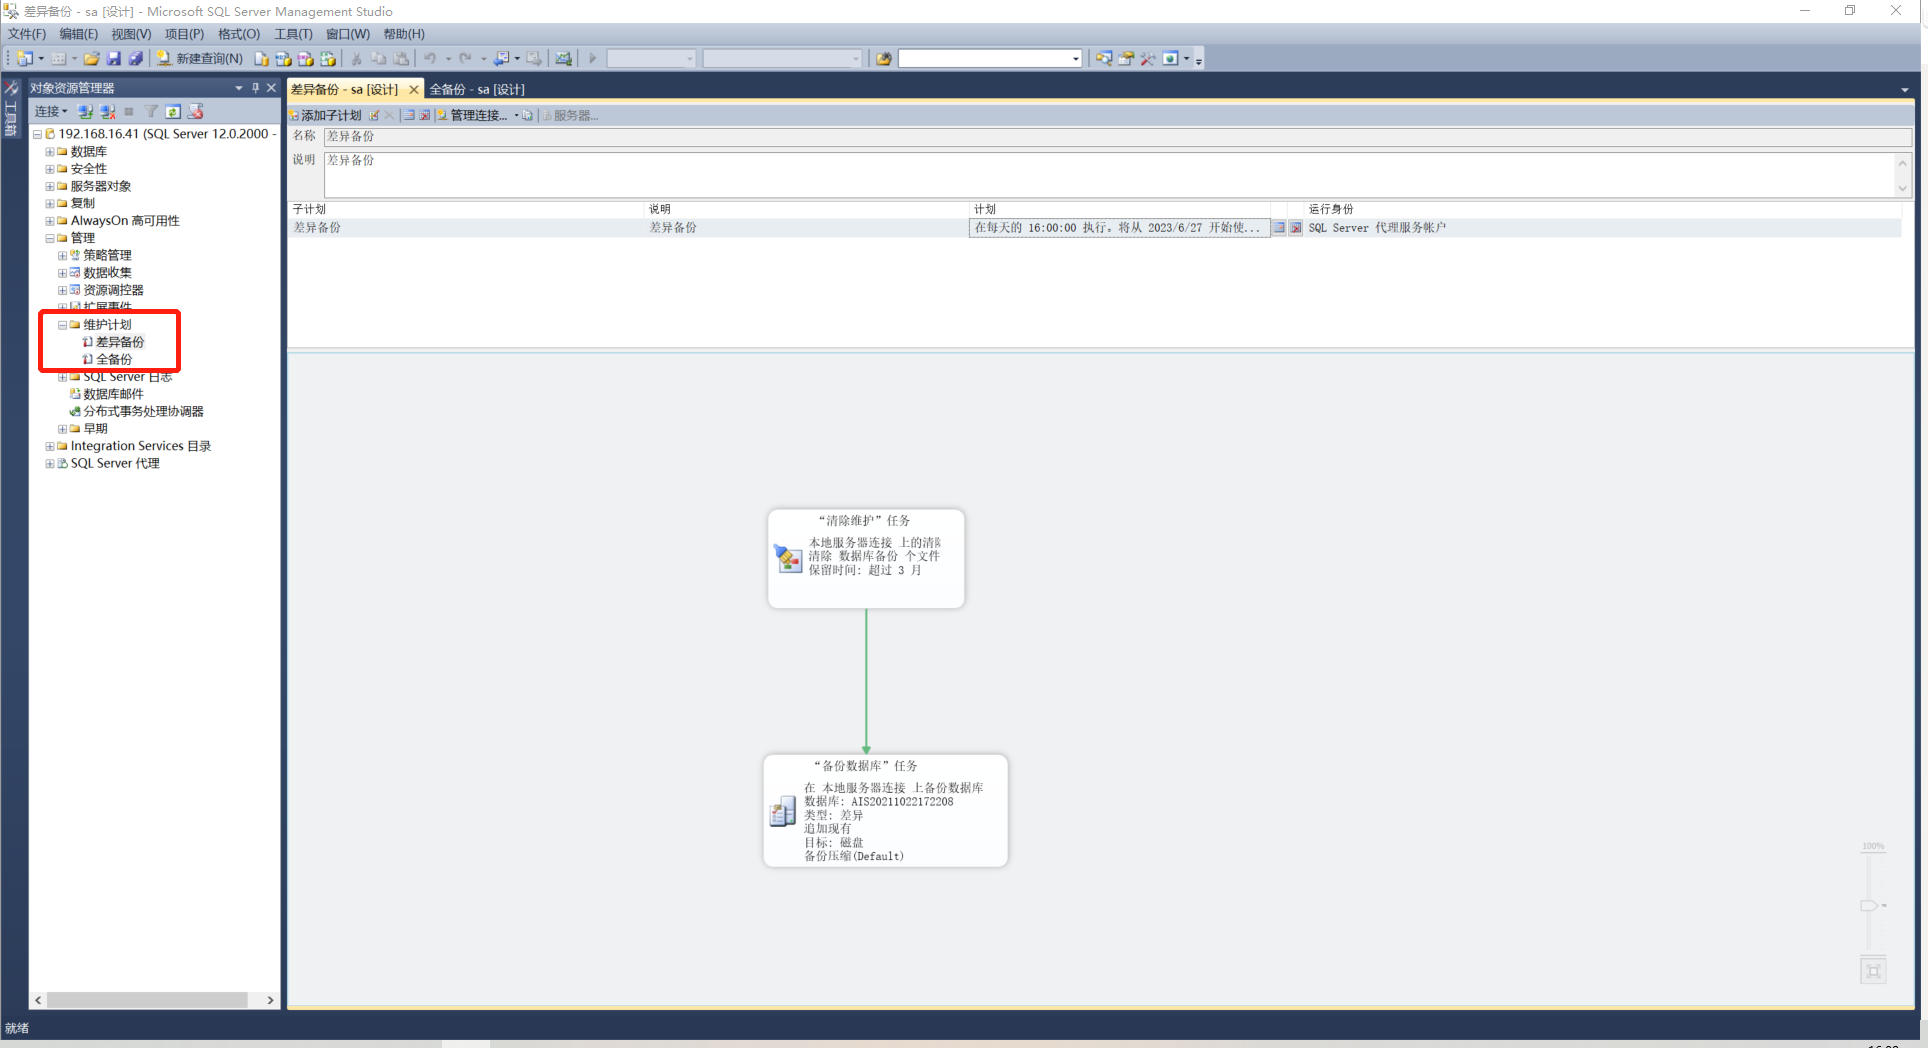Viewport: 1928px width, 1048px height.
Task: Click the Stop square icon in Object Explorer
Action: [129, 111]
